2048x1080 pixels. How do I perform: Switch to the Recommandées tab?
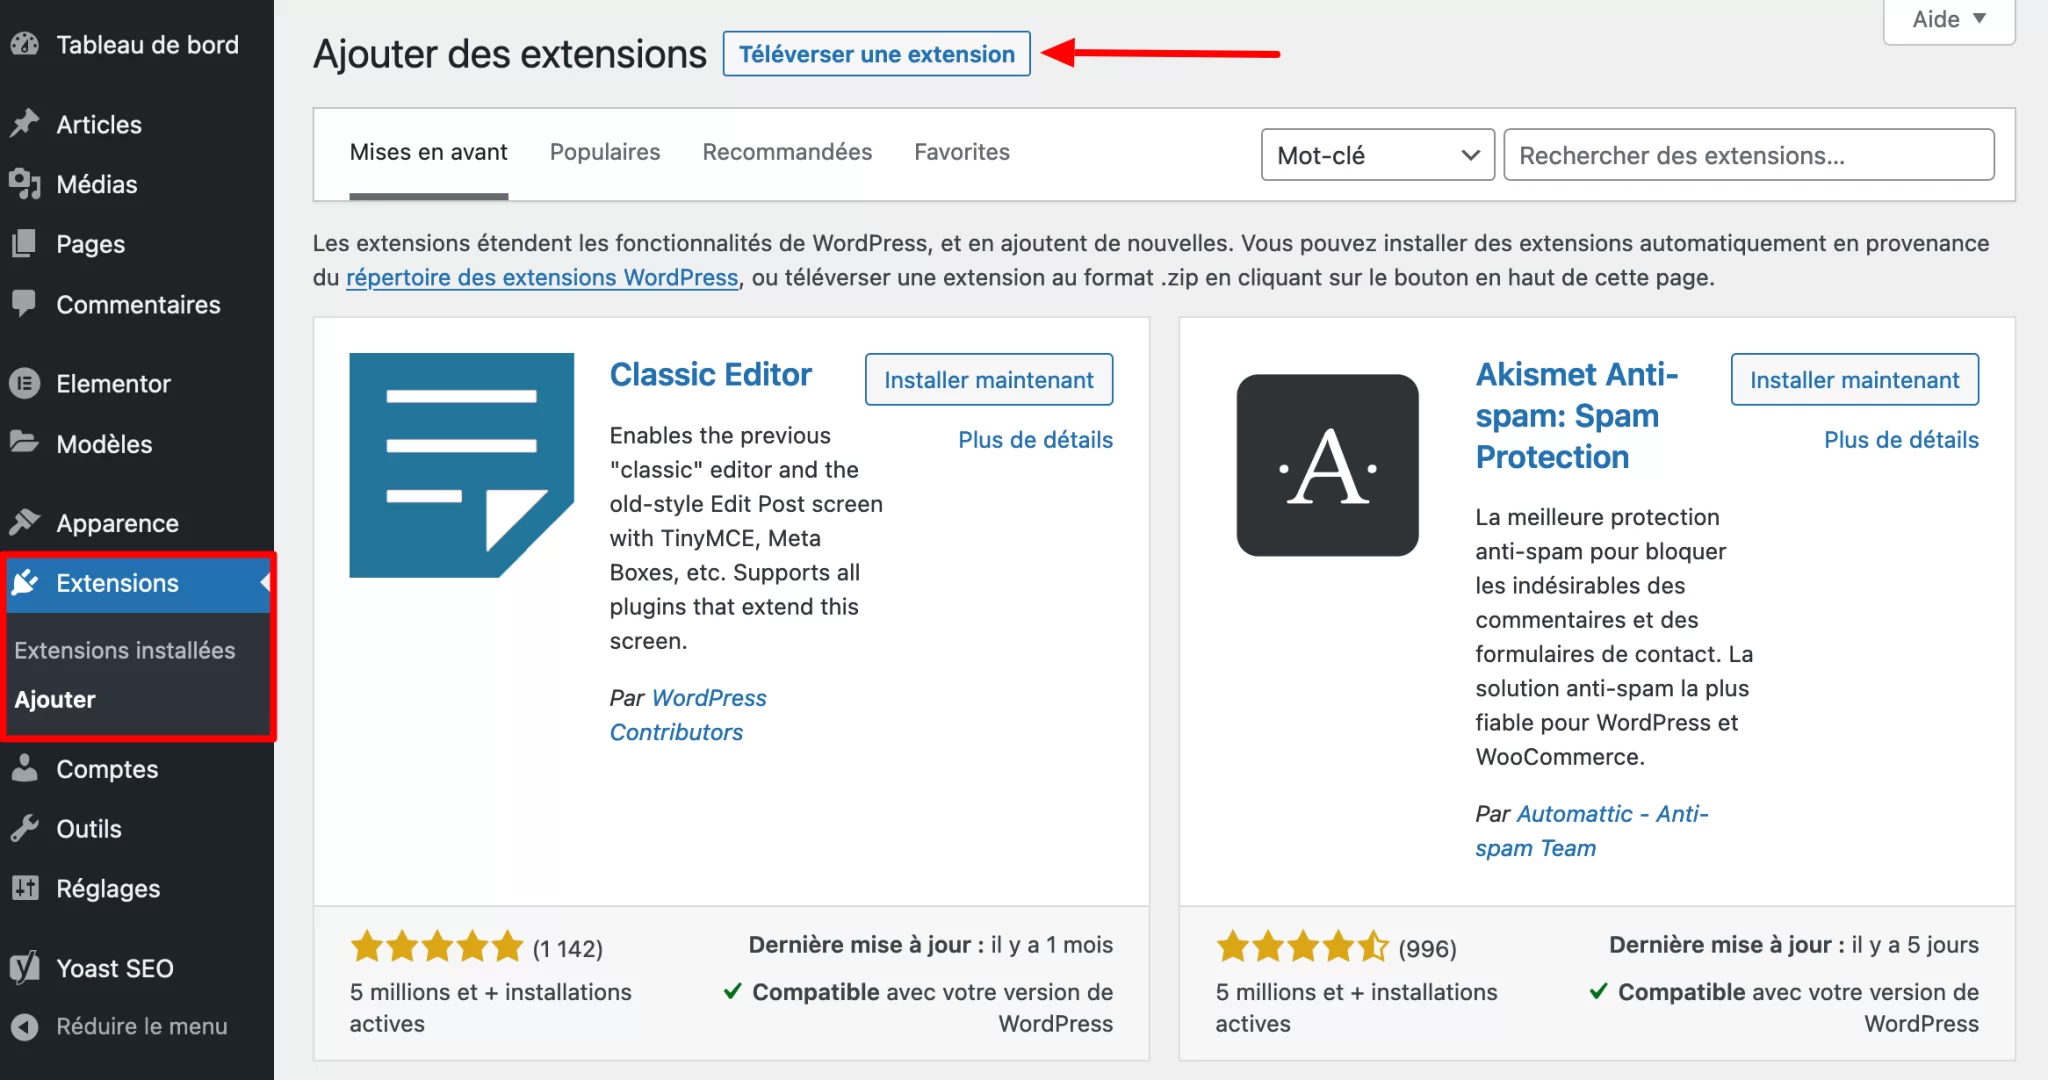tap(787, 152)
